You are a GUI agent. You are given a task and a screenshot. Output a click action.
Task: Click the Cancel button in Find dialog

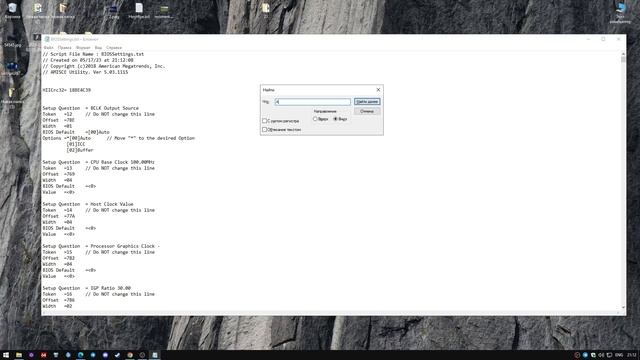(367, 111)
